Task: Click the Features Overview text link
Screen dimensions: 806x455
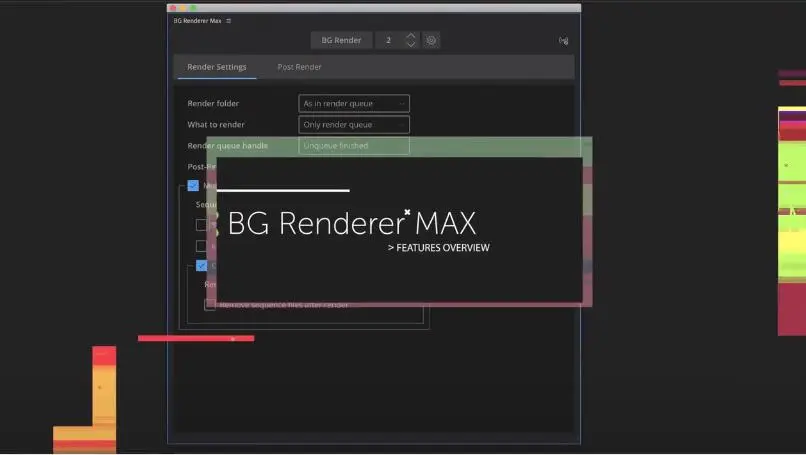Action: pyautogui.click(x=439, y=248)
